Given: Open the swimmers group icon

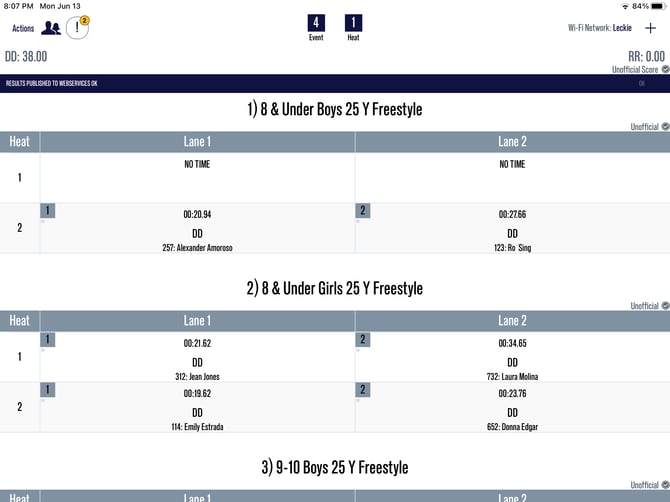Looking at the screenshot, I should tap(51, 28).
